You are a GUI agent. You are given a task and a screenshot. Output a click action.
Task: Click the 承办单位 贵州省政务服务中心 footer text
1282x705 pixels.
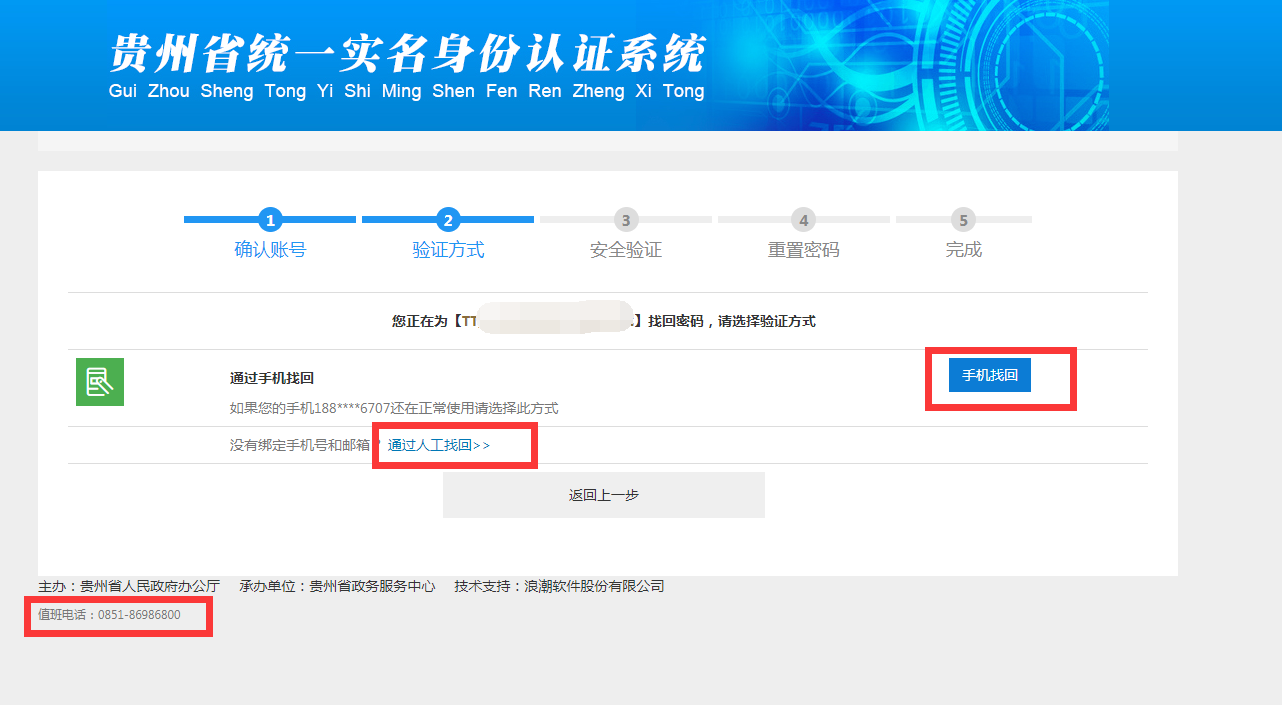(337, 586)
